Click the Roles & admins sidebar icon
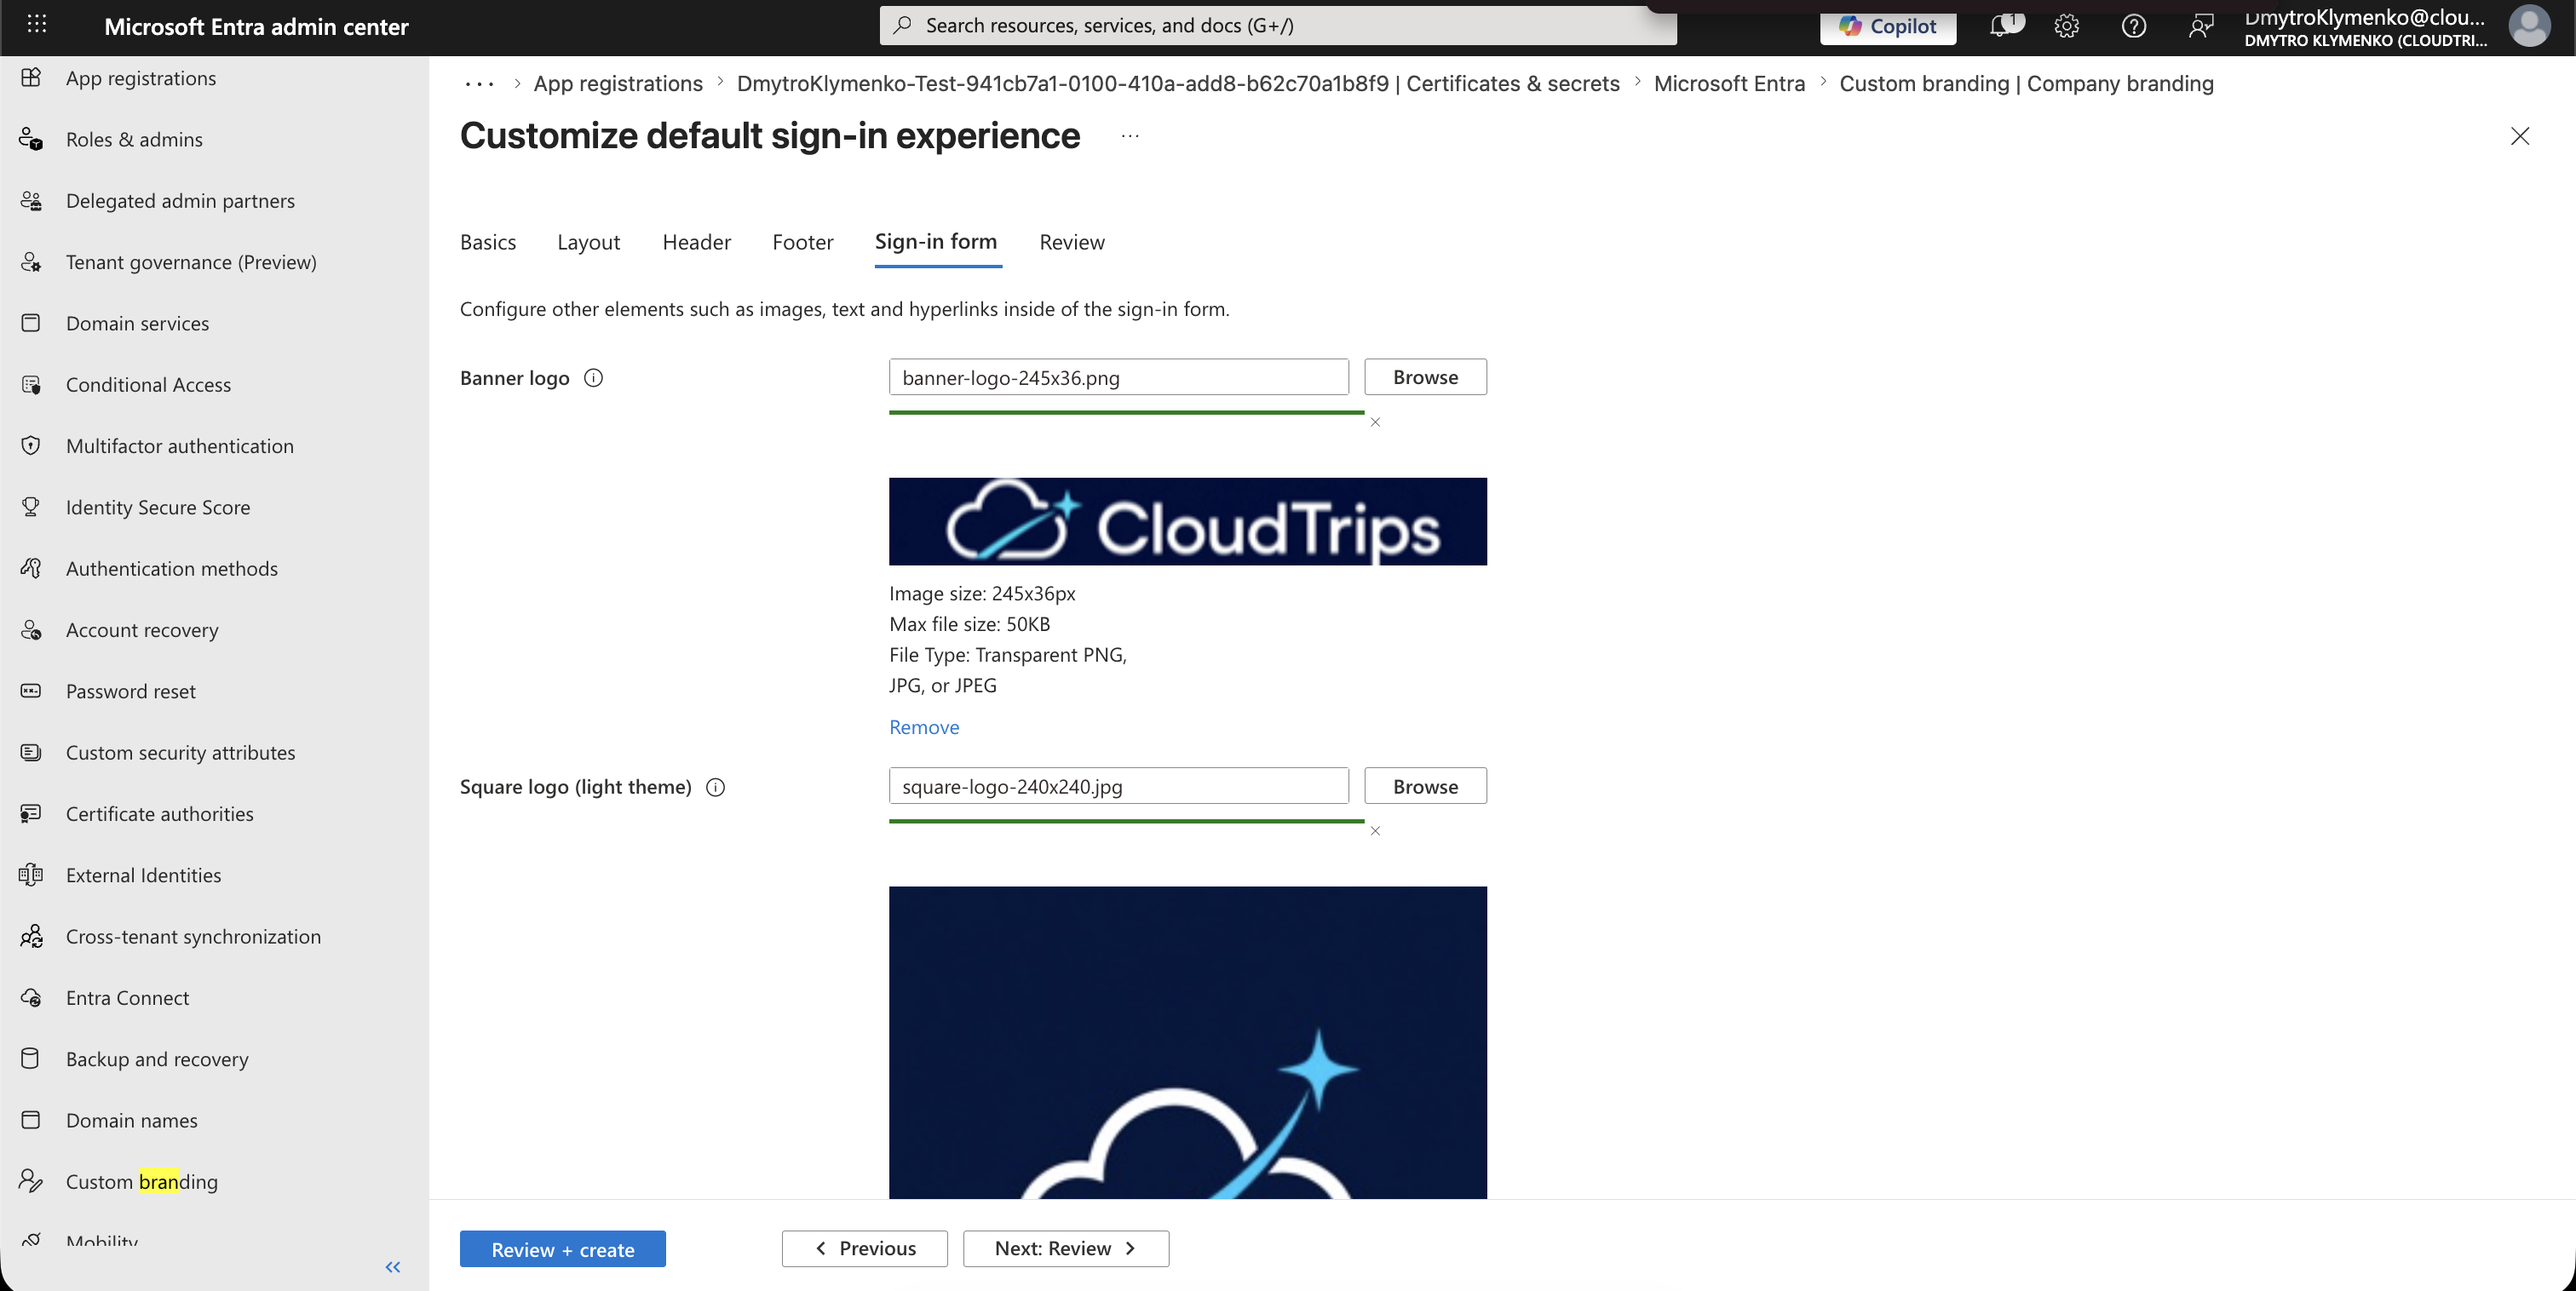The image size is (2576, 1291). click(x=31, y=139)
